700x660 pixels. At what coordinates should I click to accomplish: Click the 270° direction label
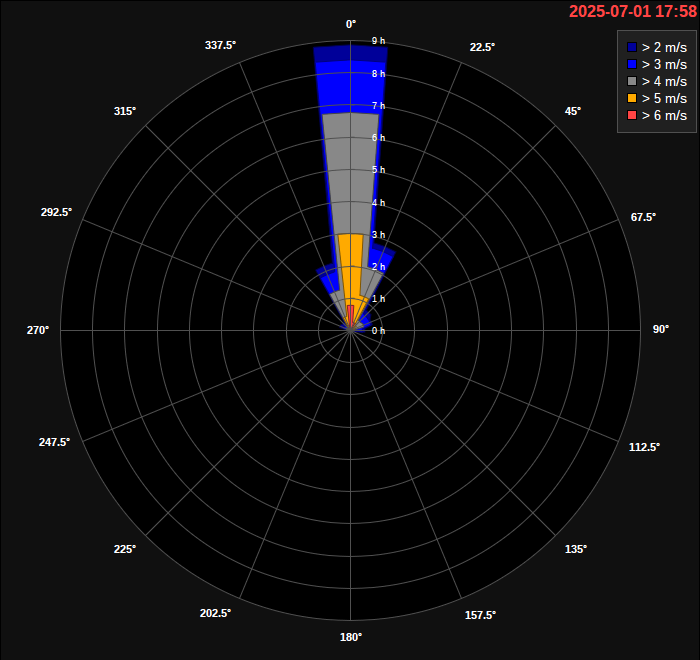pyautogui.click(x=38, y=330)
